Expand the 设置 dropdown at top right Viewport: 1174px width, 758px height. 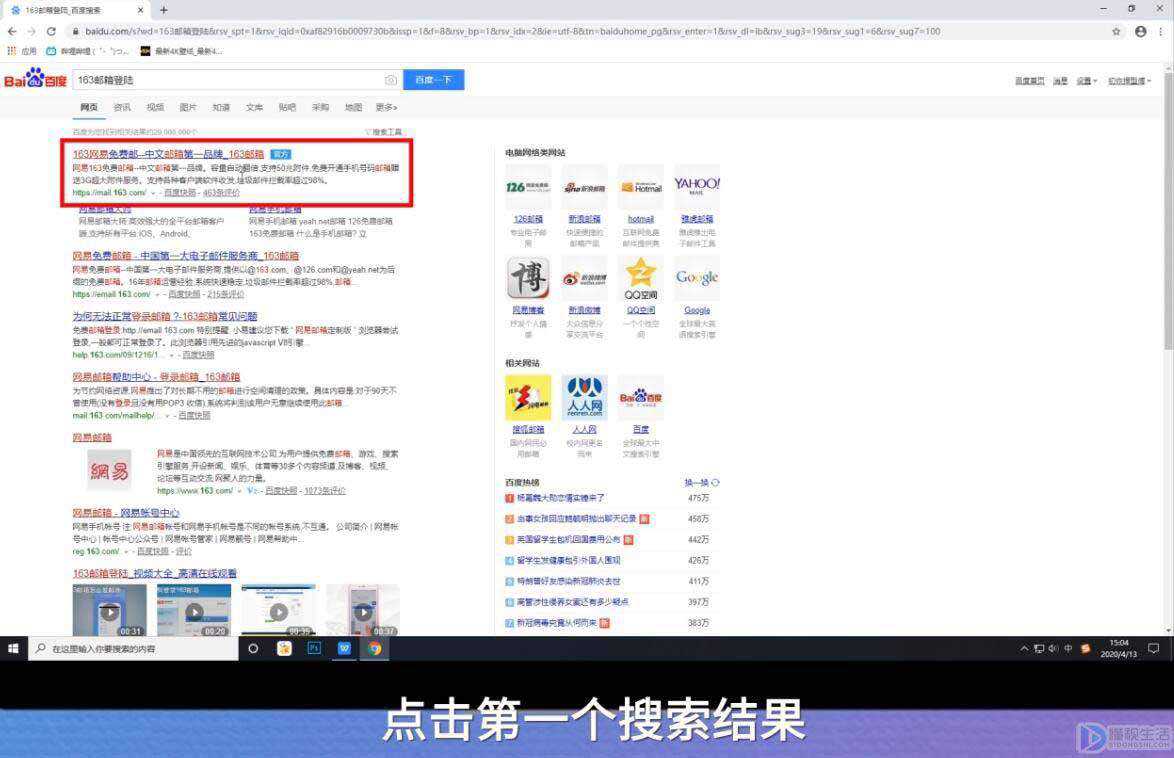pos(1086,81)
